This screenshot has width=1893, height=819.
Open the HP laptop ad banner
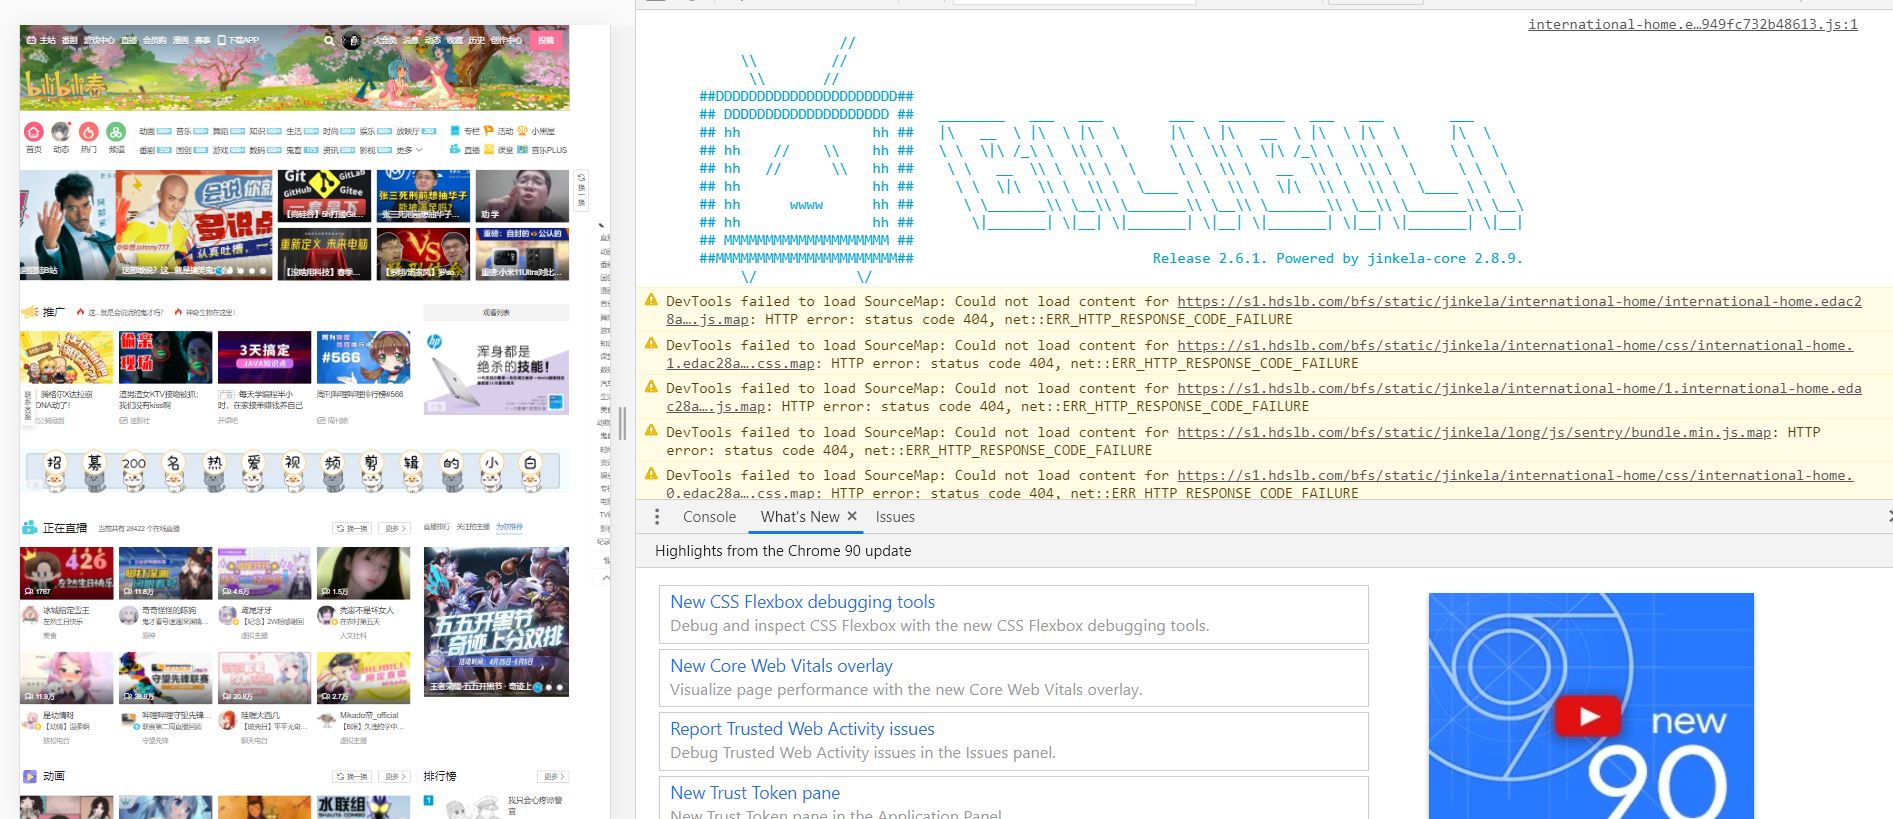496,372
